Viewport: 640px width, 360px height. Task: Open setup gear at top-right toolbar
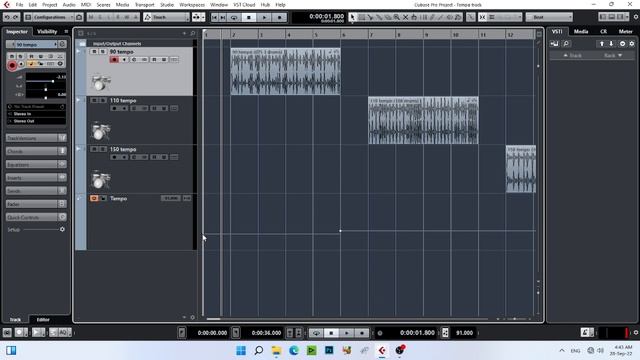[636, 17]
